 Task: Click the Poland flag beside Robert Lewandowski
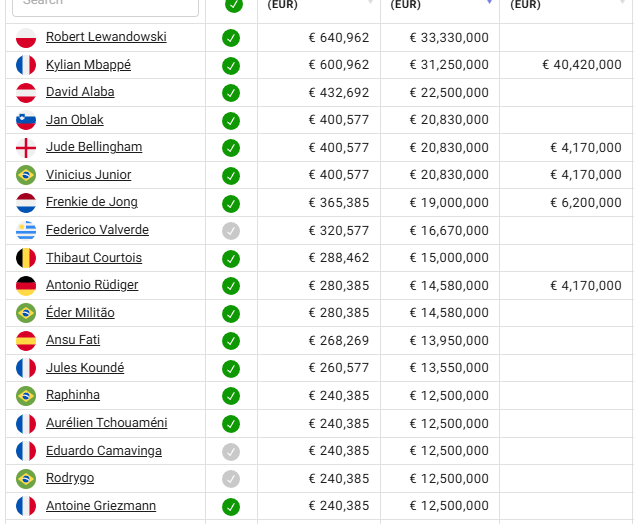click(x=26, y=38)
